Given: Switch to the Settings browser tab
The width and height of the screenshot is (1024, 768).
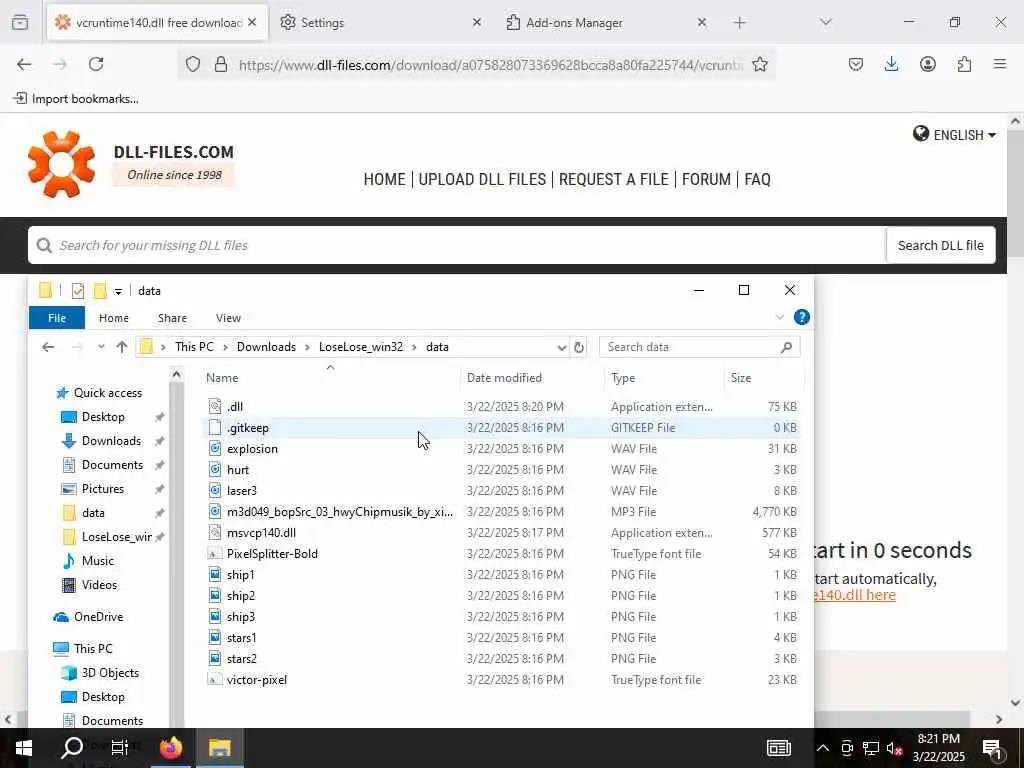Looking at the screenshot, I should 381,23.
